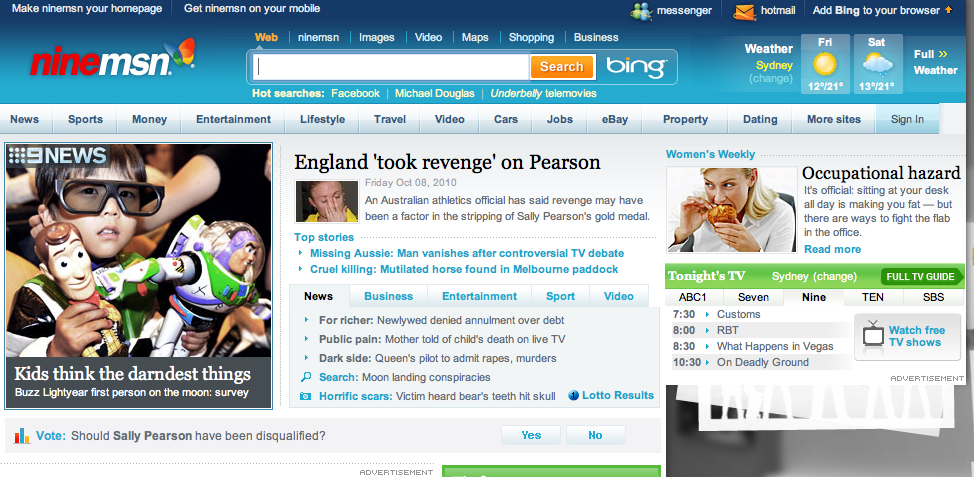Click the arrow beside Add Bing to your browser
This screenshot has height=477, width=974.
coord(949,10)
